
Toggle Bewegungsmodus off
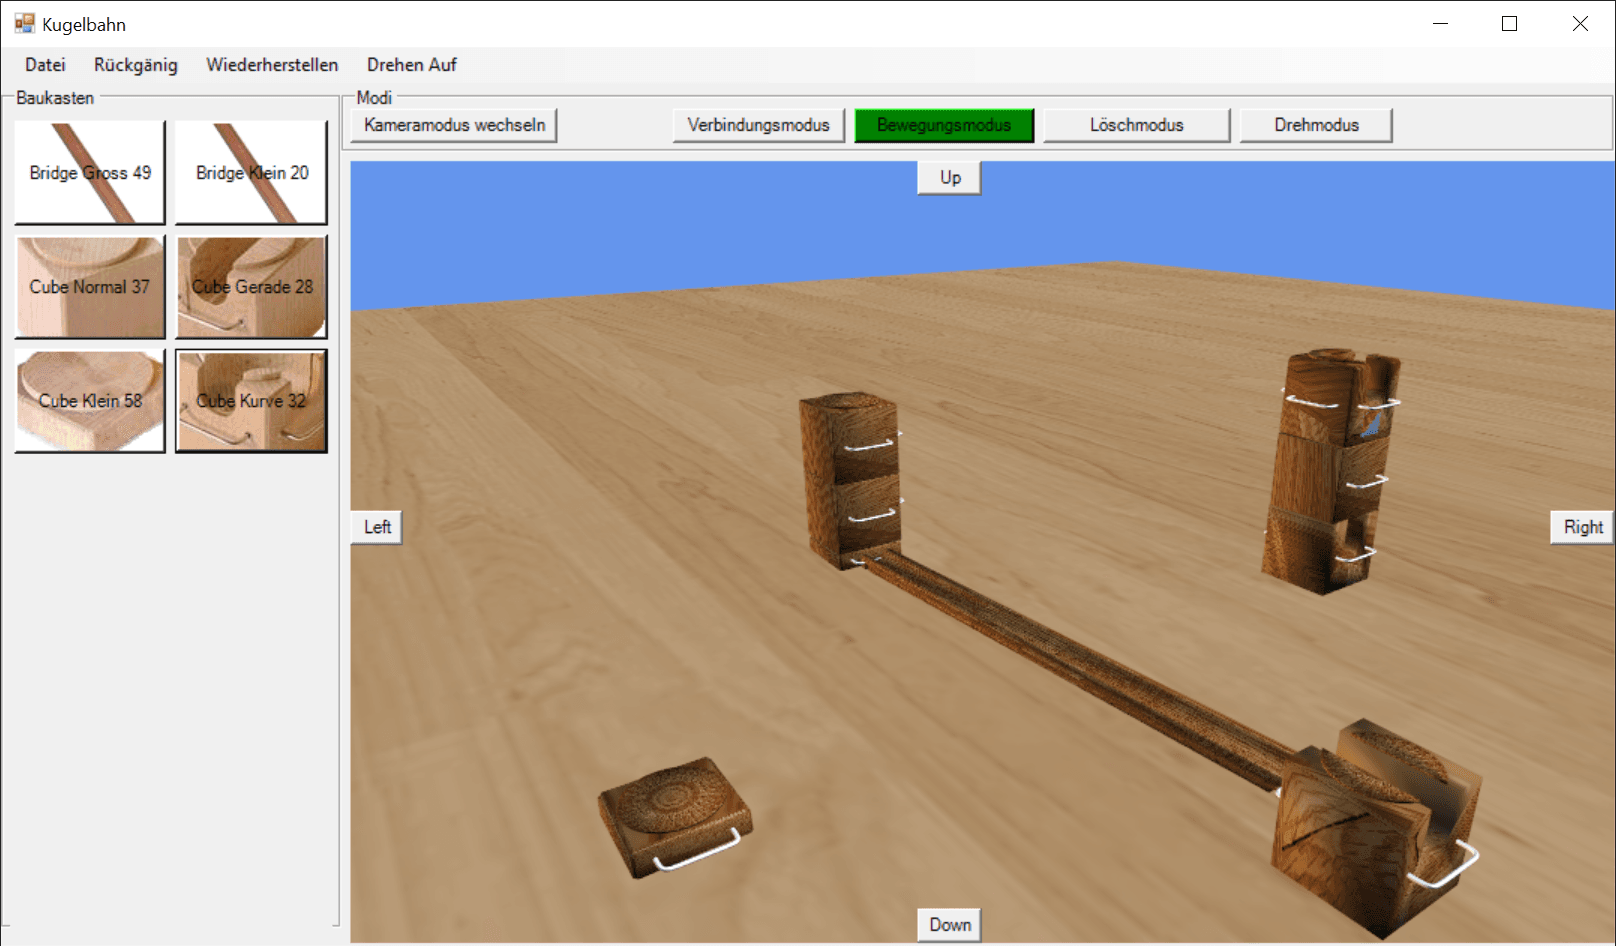[943, 125]
